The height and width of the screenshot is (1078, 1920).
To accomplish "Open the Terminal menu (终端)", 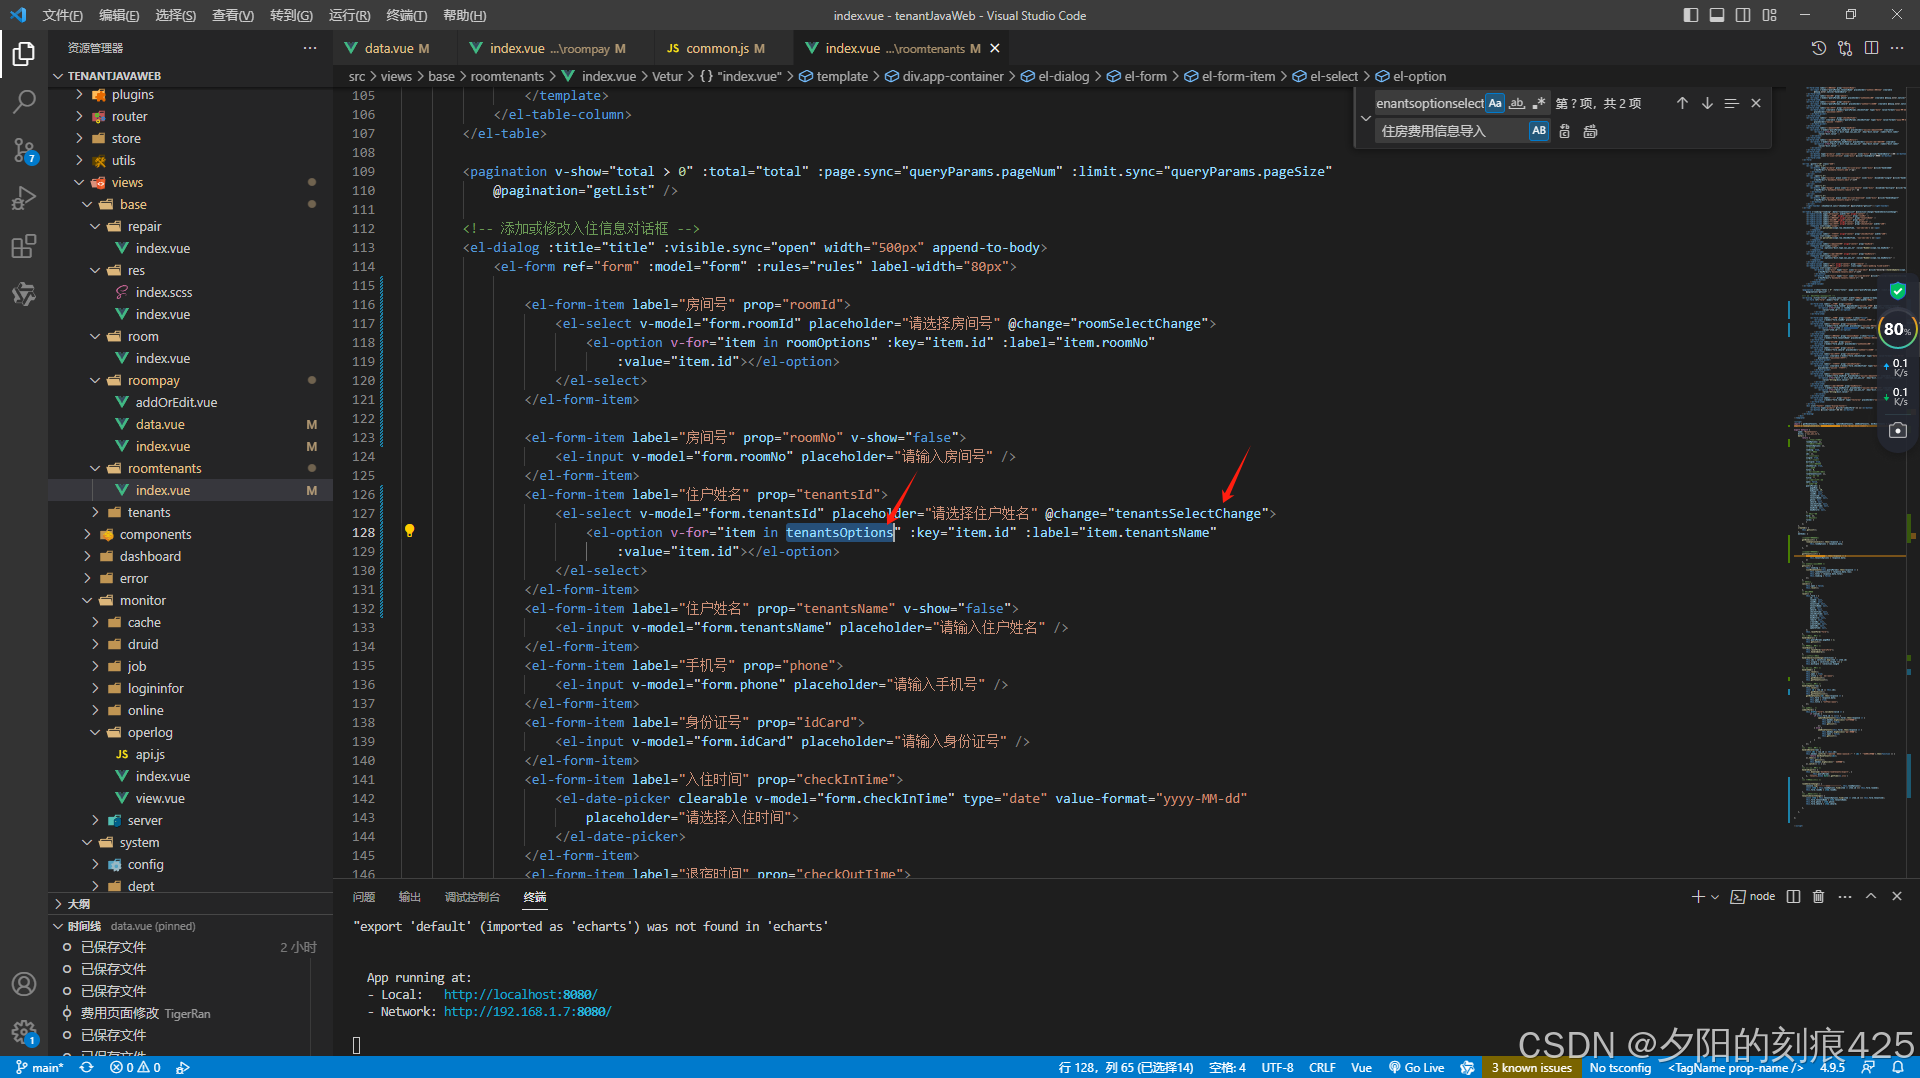I will click(x=406, y=15).
